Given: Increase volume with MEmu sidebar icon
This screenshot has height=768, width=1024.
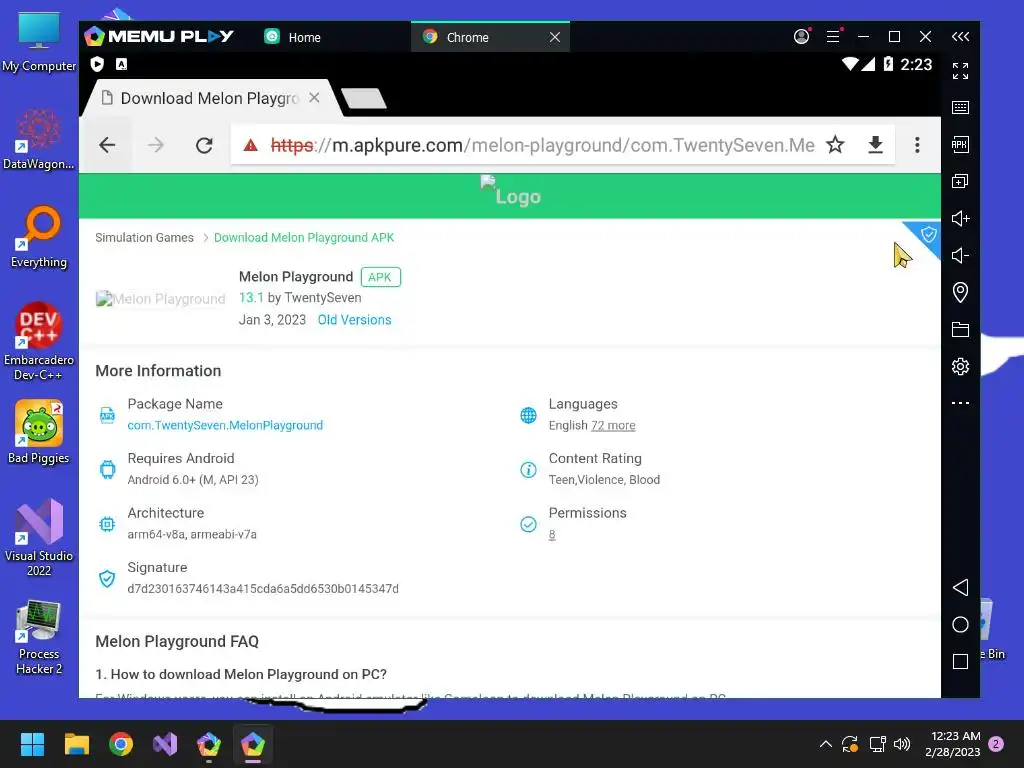Looking at the screenshot, I should 960,218.
